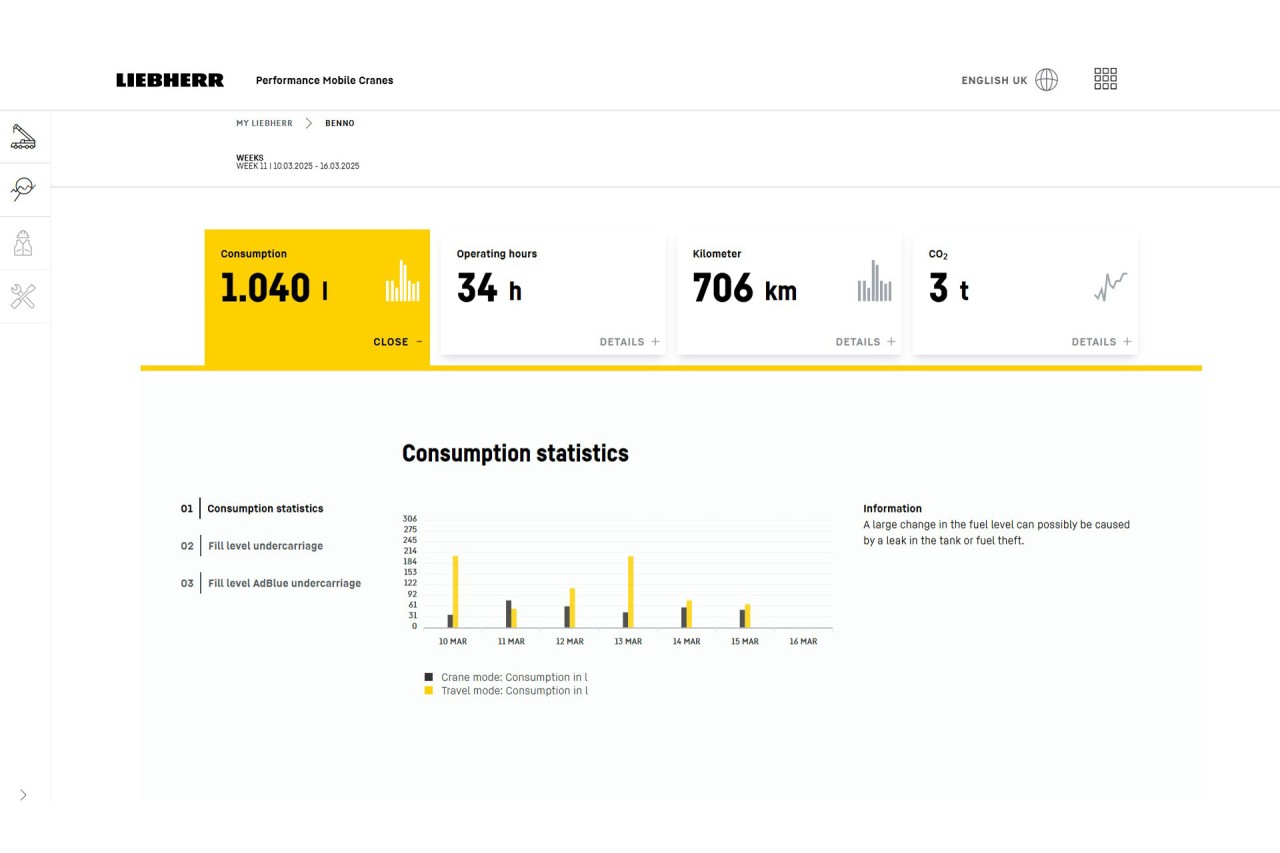Click the mobile crane icon in sidebar
The image size is (1280, 853).
point(23,137)
